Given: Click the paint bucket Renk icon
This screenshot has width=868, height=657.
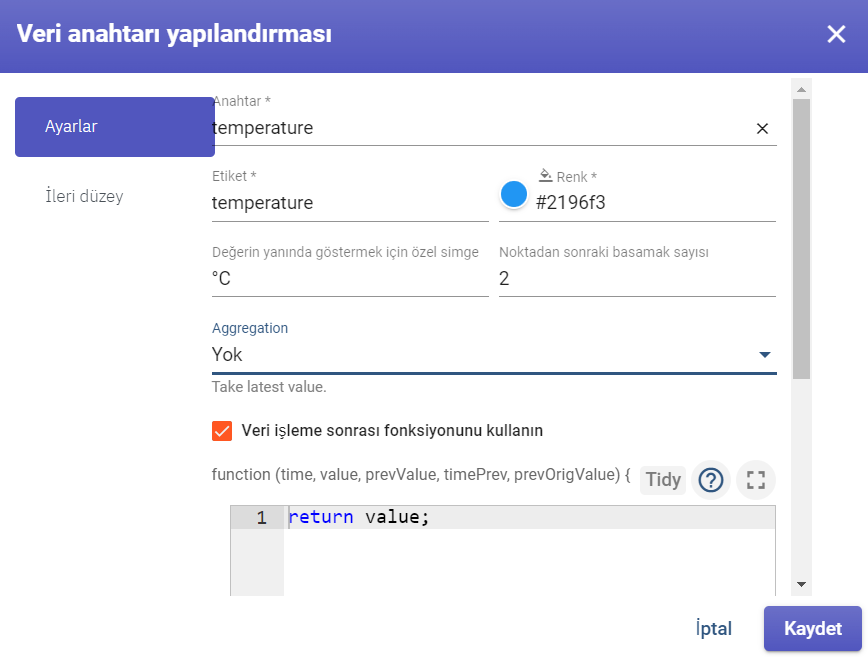Looking at the screenshot, I should [x=545, y=175].
